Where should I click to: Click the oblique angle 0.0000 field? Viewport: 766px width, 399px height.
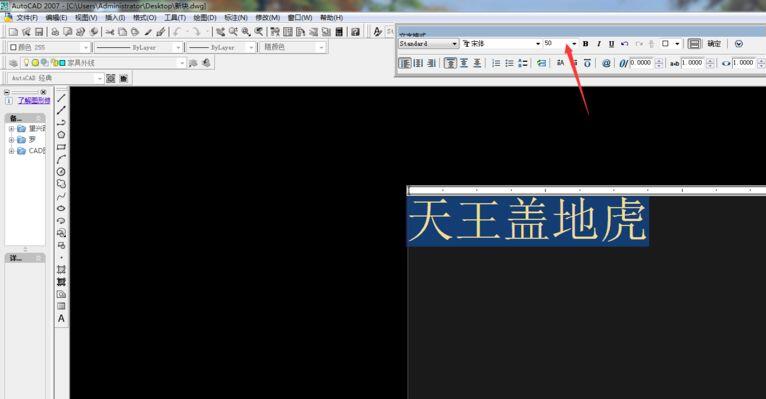coord(641,63)
